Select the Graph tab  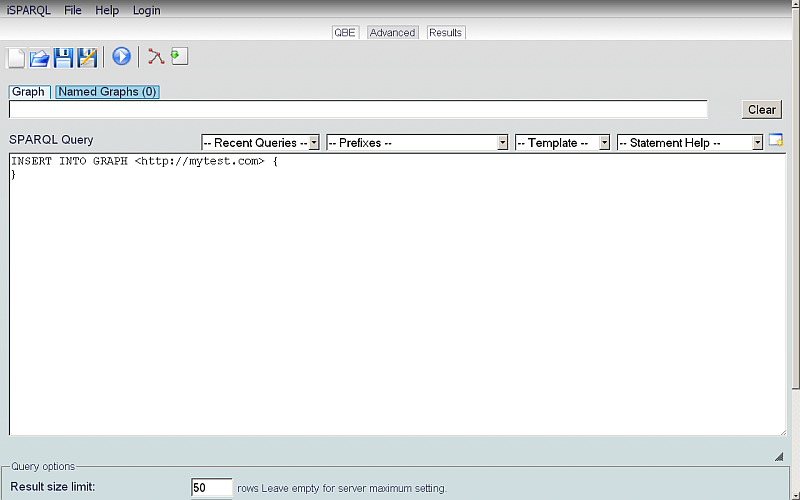point(29,92)
